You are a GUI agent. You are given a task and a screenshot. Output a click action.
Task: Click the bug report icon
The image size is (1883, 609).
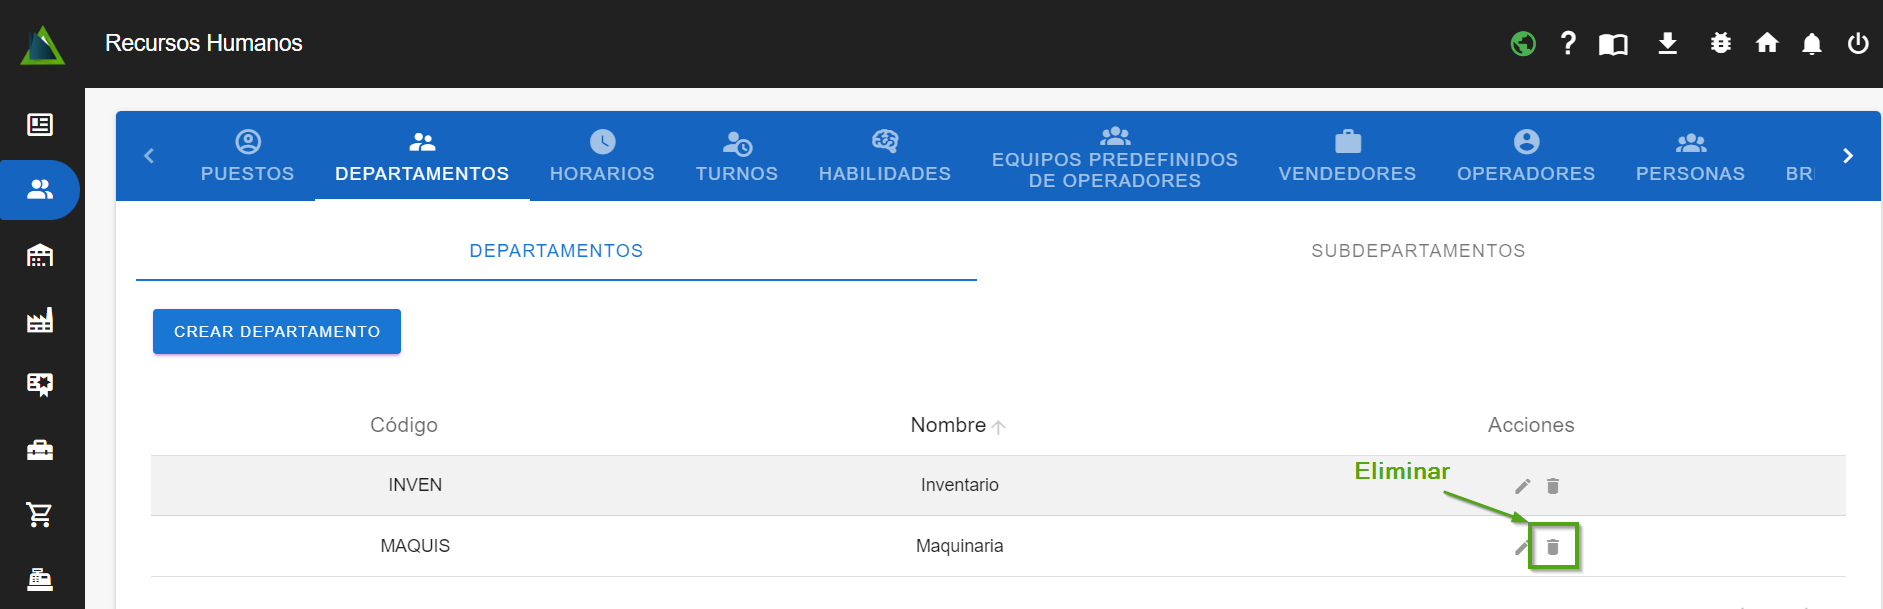1720,43
